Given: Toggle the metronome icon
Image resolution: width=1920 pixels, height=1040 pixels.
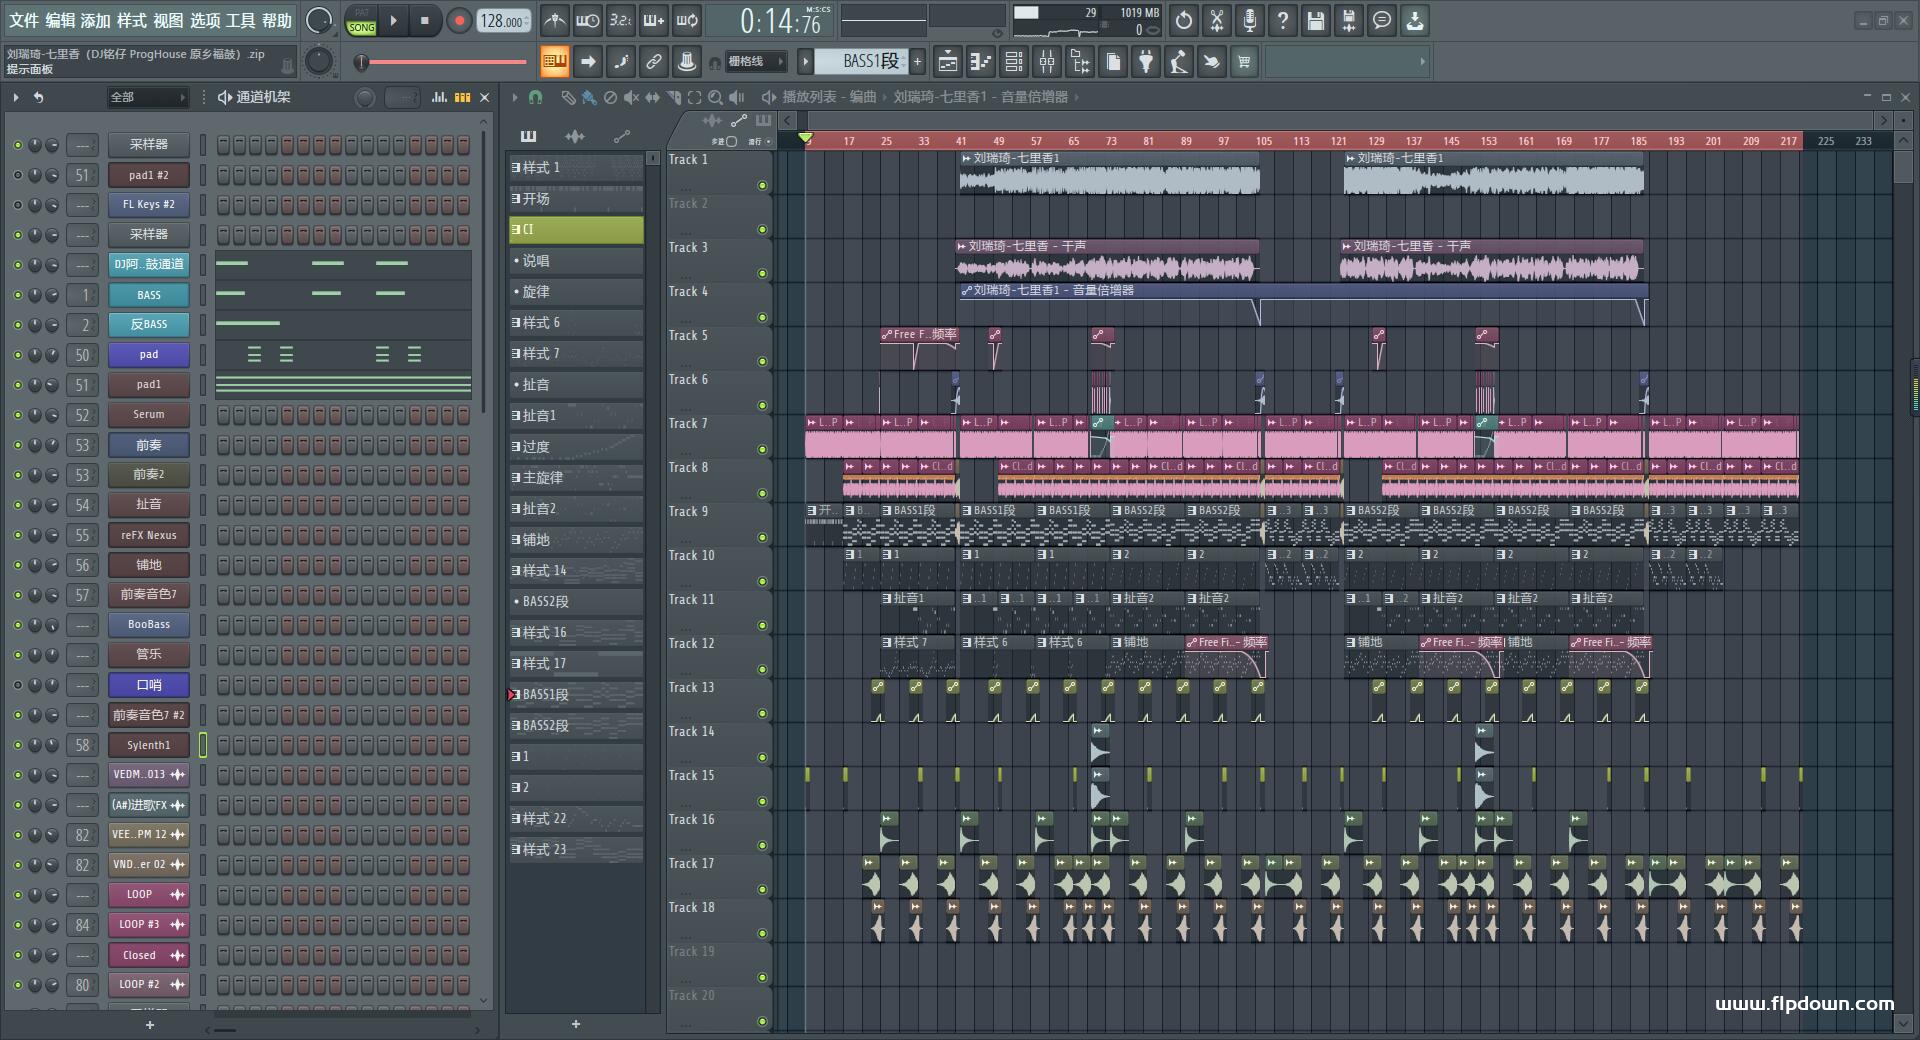Looking at the screenshot, I should click(x=554, y=20).
